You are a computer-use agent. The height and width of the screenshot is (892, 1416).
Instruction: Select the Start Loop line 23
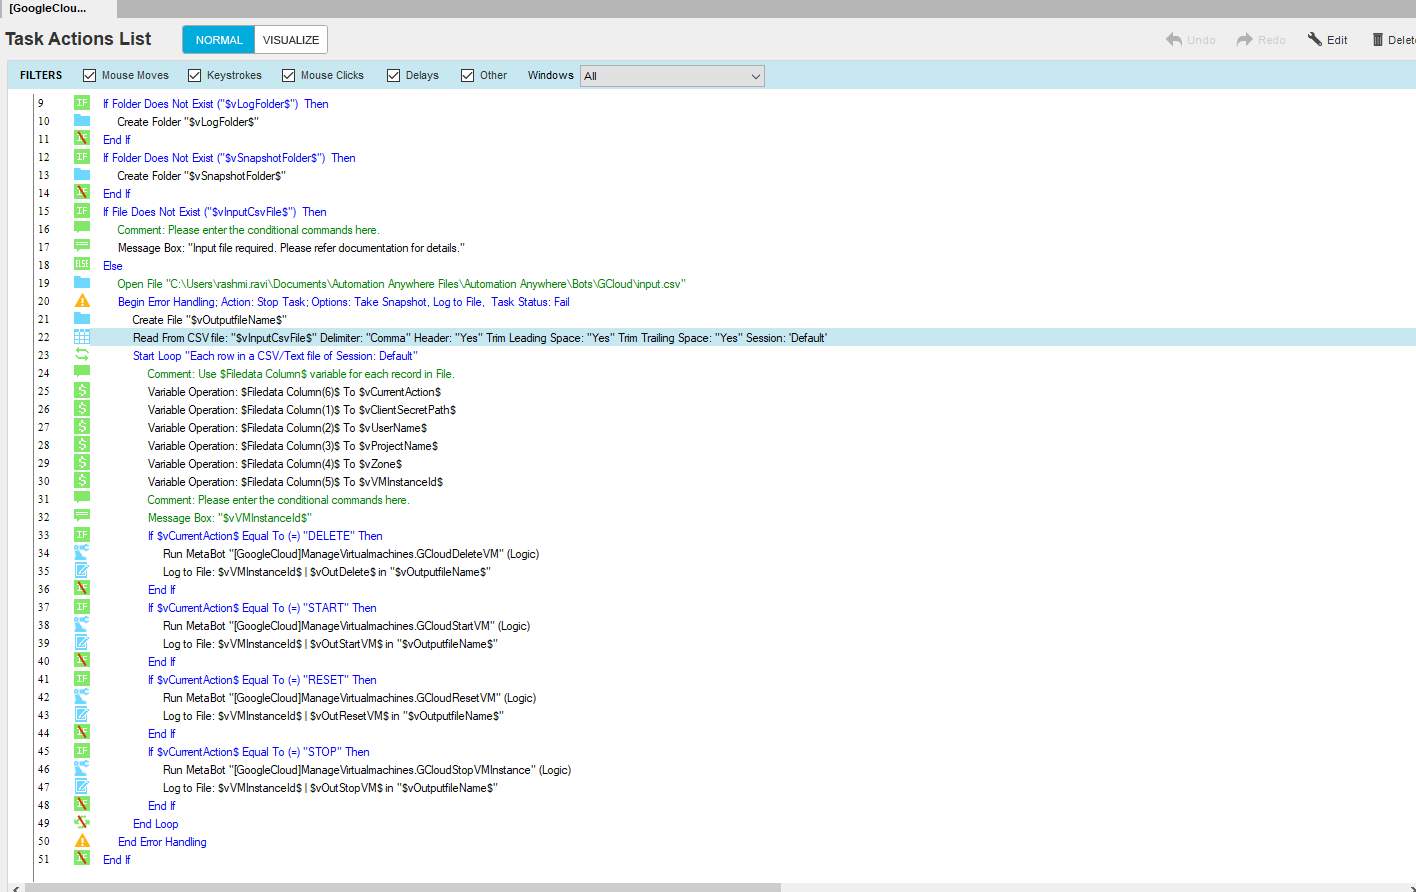tap(275, 356)
